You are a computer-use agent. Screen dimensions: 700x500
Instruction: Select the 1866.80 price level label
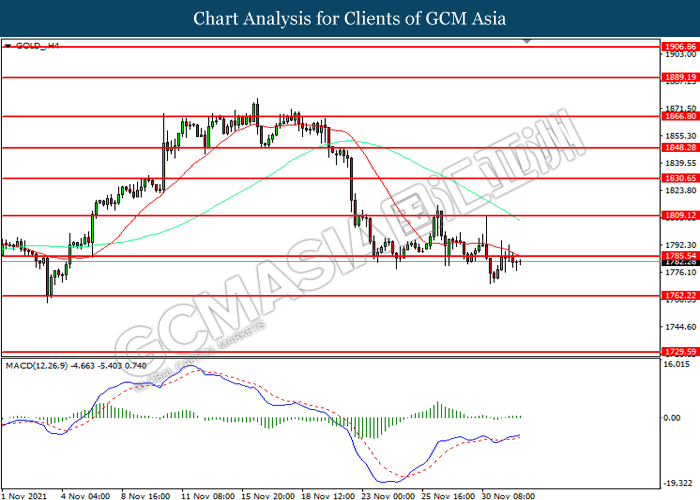click(680, 116)
